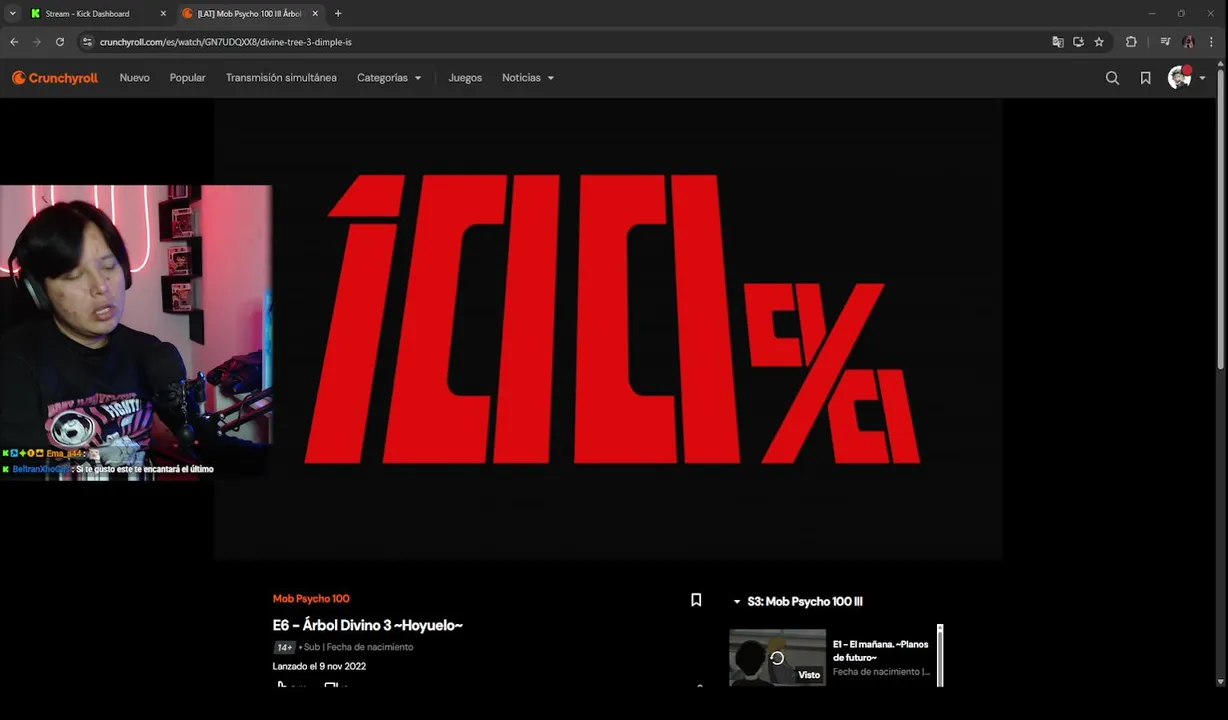Viewport: 1228px width, 720px height.
Task: Open the E1 - El mañana episode title
Action: (x=881, y=651)
